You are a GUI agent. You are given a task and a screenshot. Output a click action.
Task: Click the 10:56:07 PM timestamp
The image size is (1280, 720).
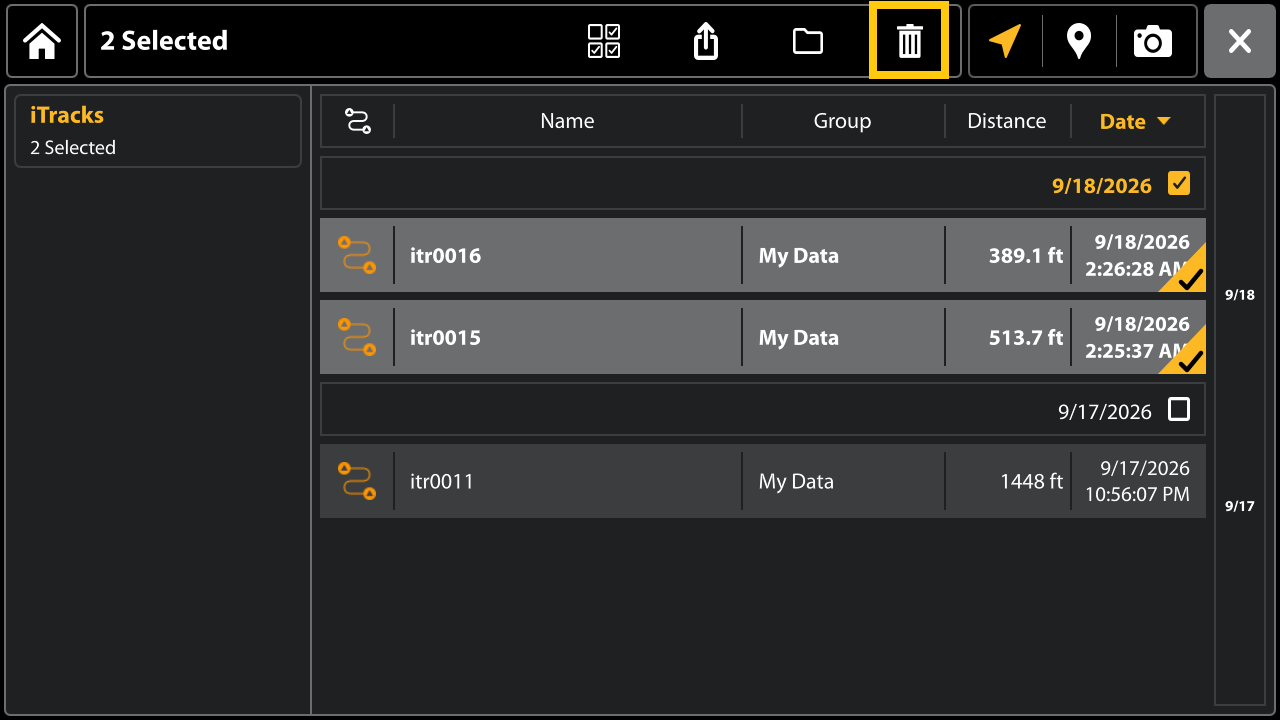(x=1137, y=494)
